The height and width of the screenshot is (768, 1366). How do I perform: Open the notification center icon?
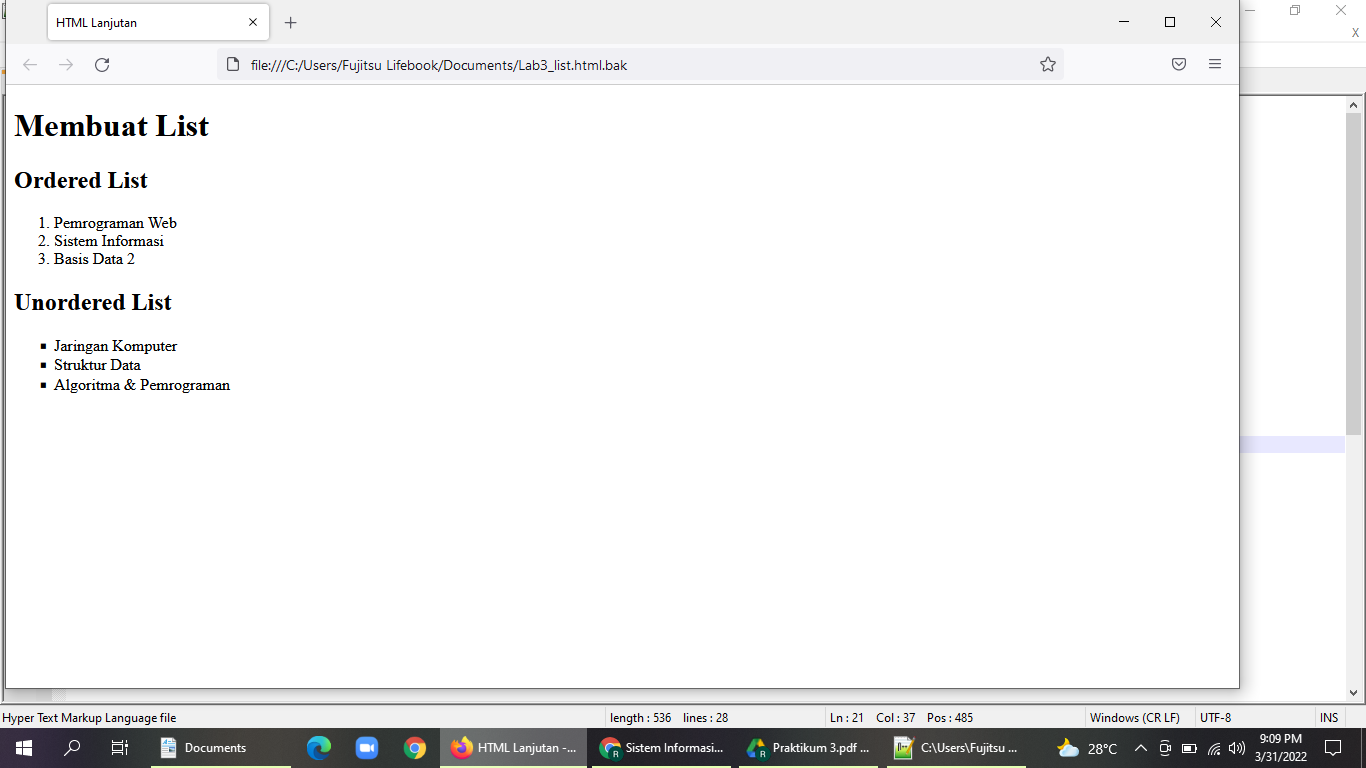coord(1332,748)
